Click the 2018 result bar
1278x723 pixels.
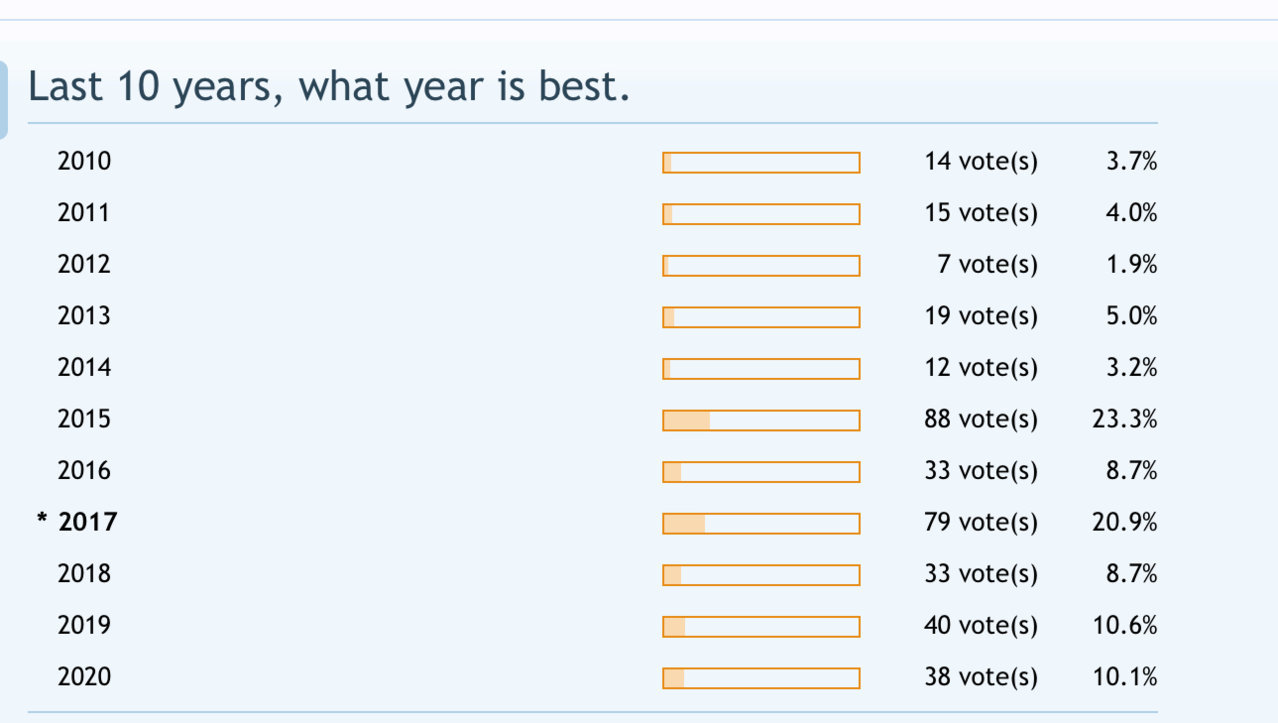[x=761, y=575]
